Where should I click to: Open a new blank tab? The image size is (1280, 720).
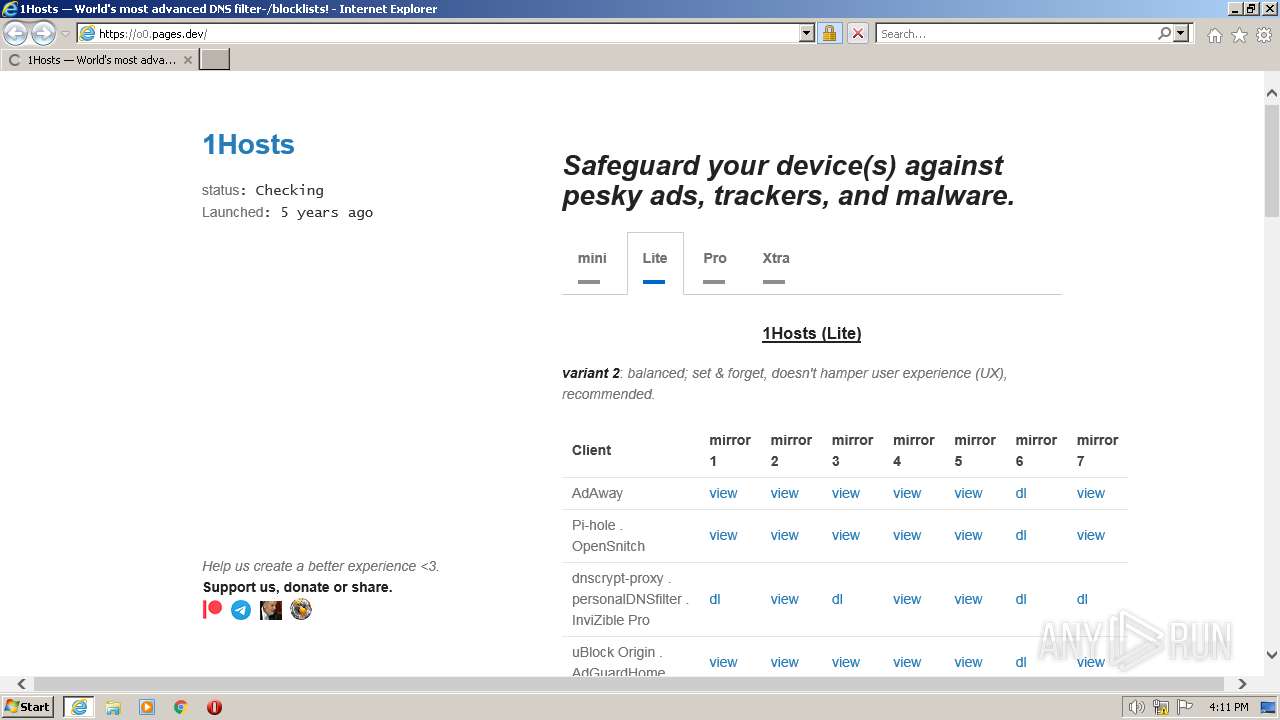click(x=215, y=60)
